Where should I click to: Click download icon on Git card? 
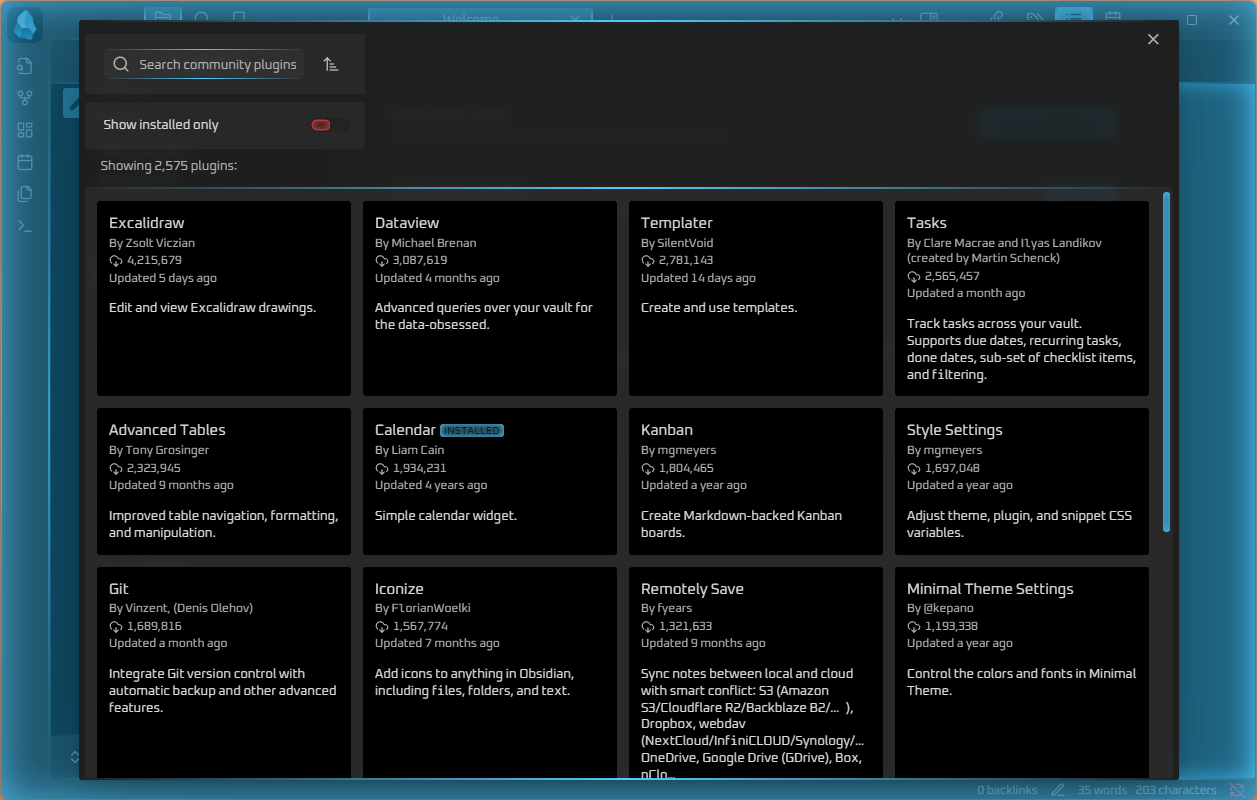[x=116, y=626]
